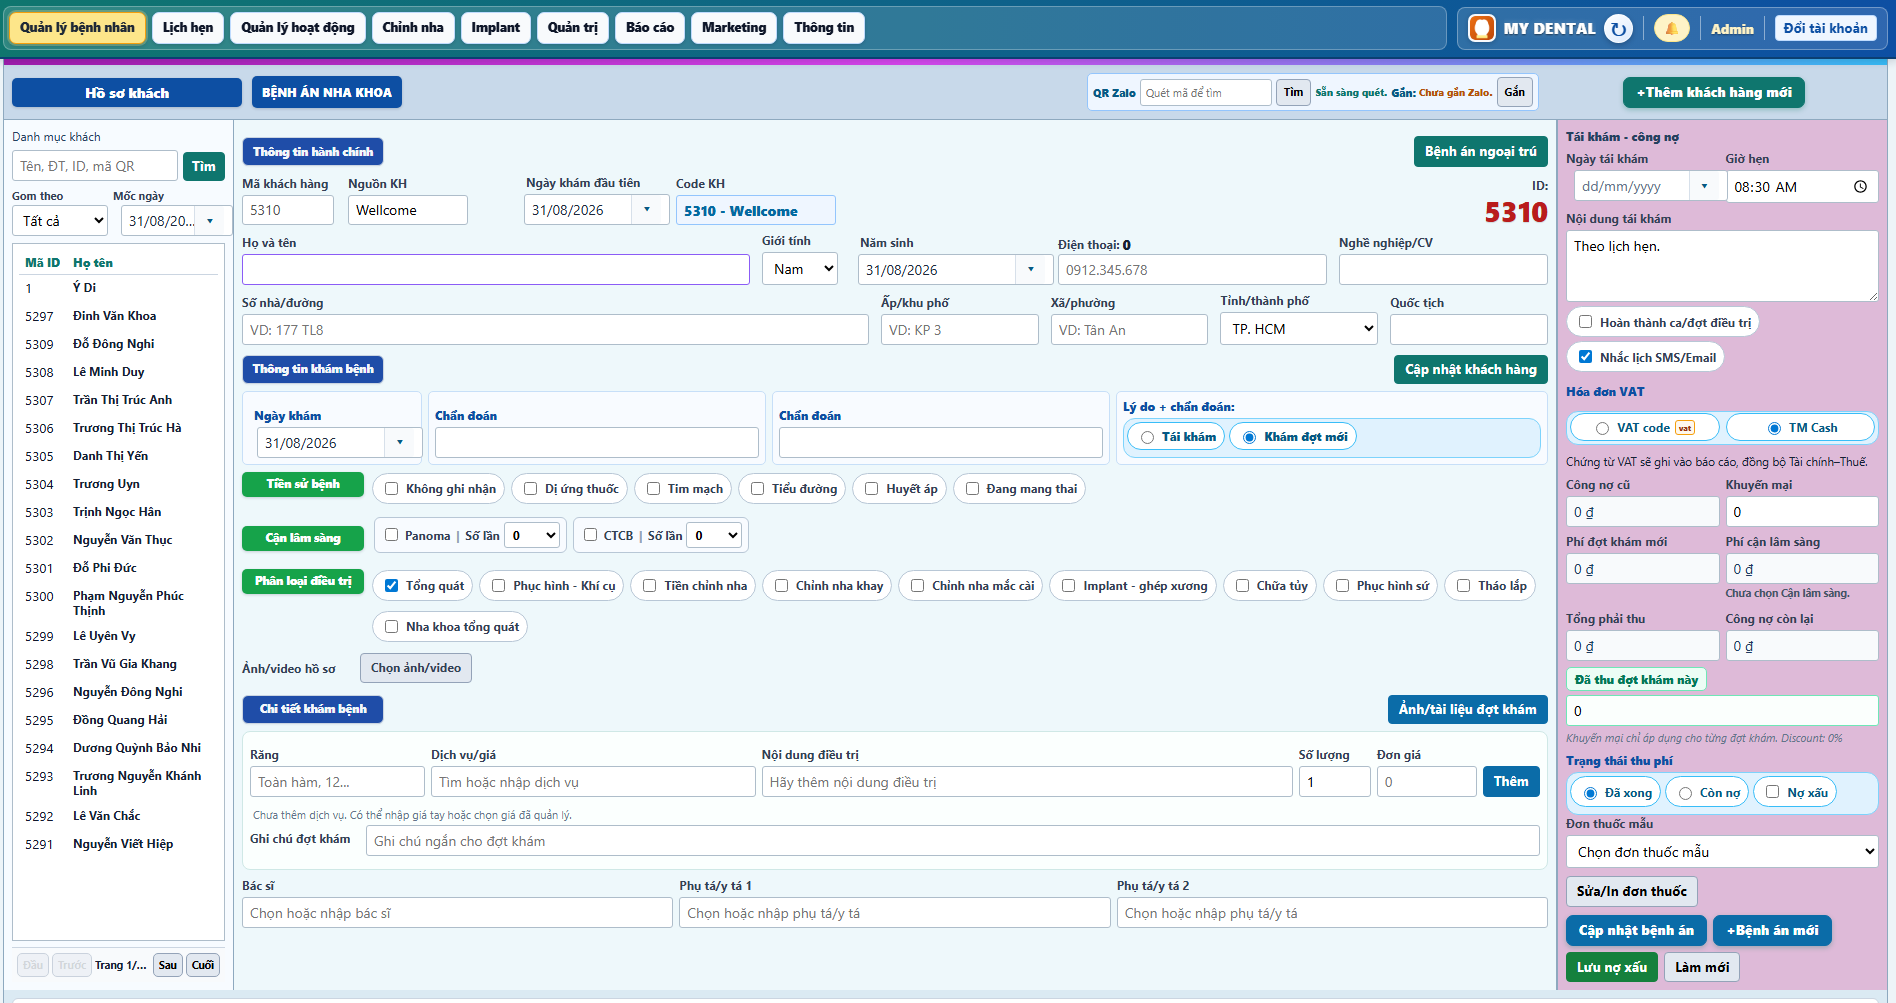Open the Giới tính dropdown
This screenshot has height=1003, width=1896.
[x=800, y=269]
